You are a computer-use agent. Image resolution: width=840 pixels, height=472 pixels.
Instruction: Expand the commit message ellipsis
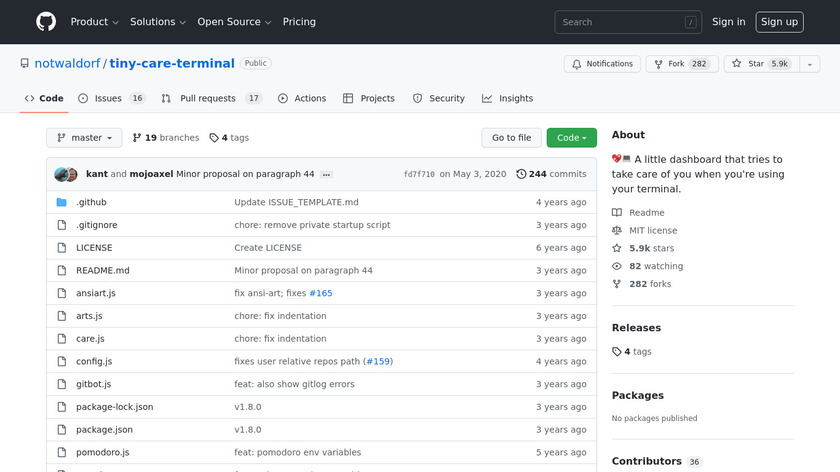(x=326, y=174)
